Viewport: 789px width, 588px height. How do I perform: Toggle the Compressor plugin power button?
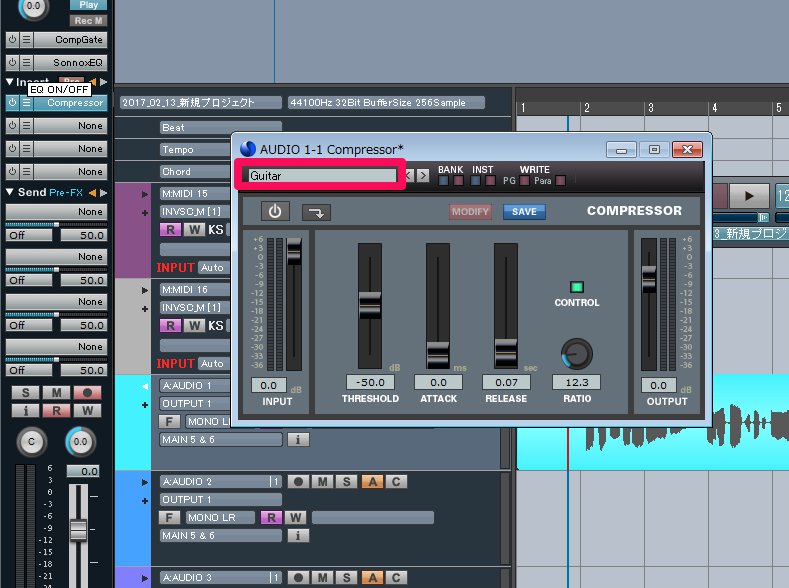click(275, 211)
